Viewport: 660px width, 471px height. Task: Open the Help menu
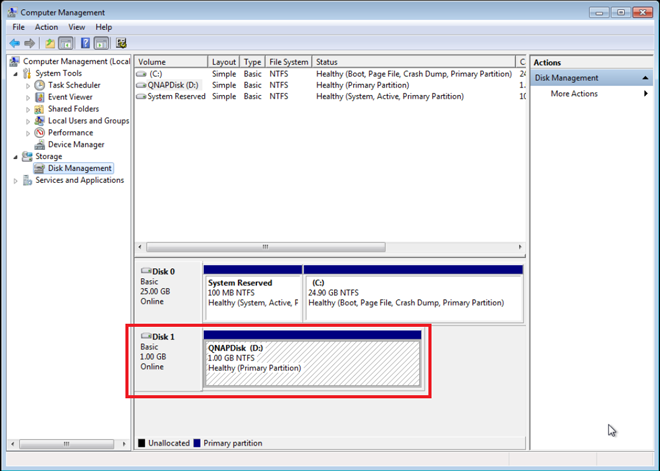104,27
